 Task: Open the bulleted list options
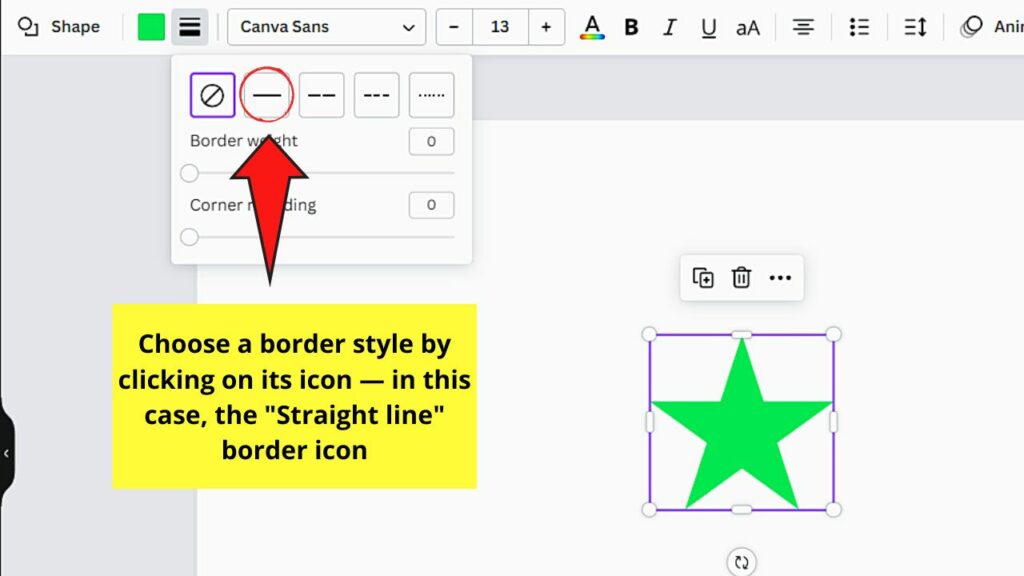click(x=858, y=27)
